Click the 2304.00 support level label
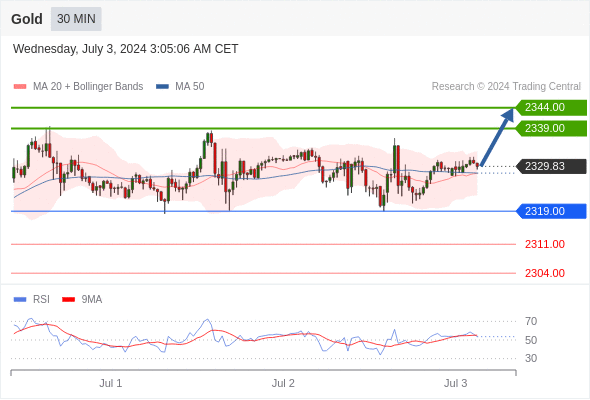This screenshot has width=590, height=400. (x=545, y=273)
